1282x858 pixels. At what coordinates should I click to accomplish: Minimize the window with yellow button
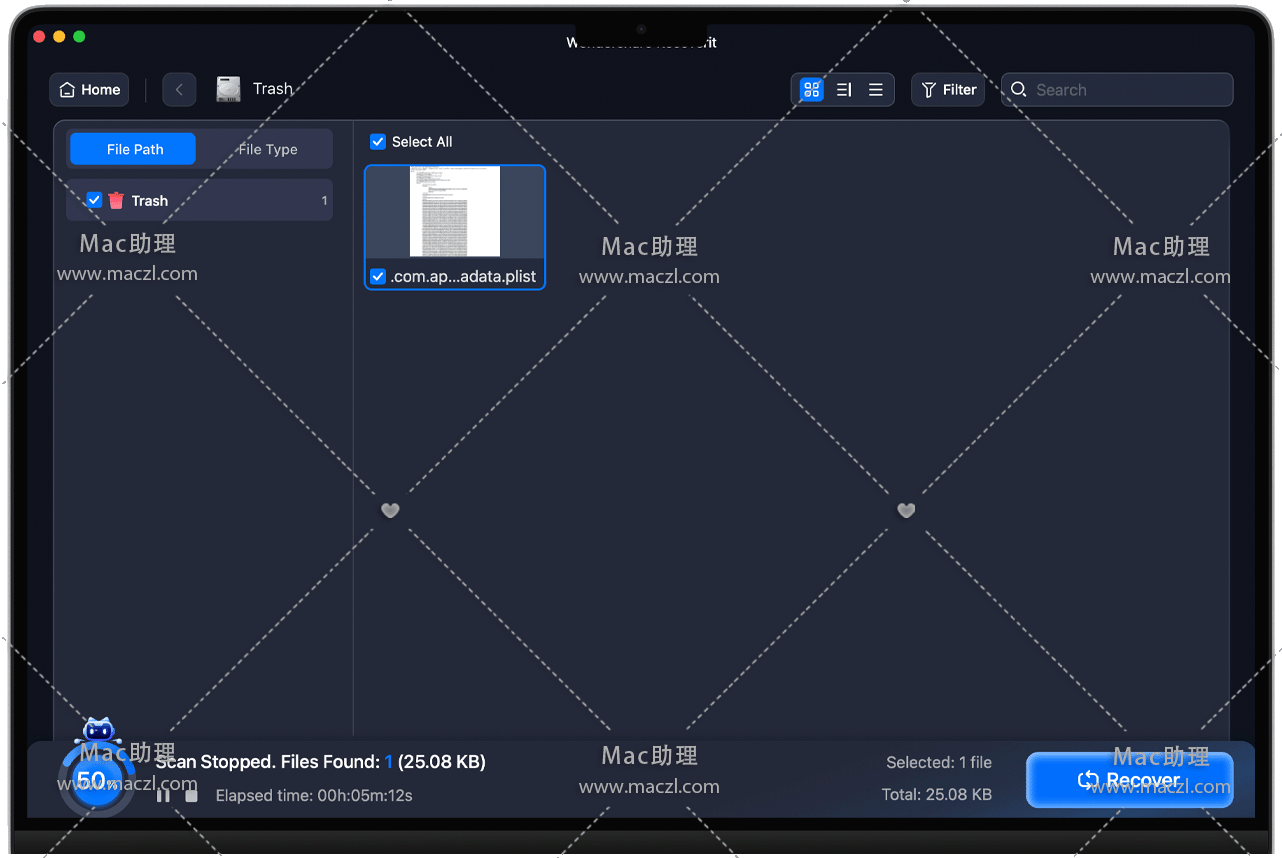[x=59, y=36]
